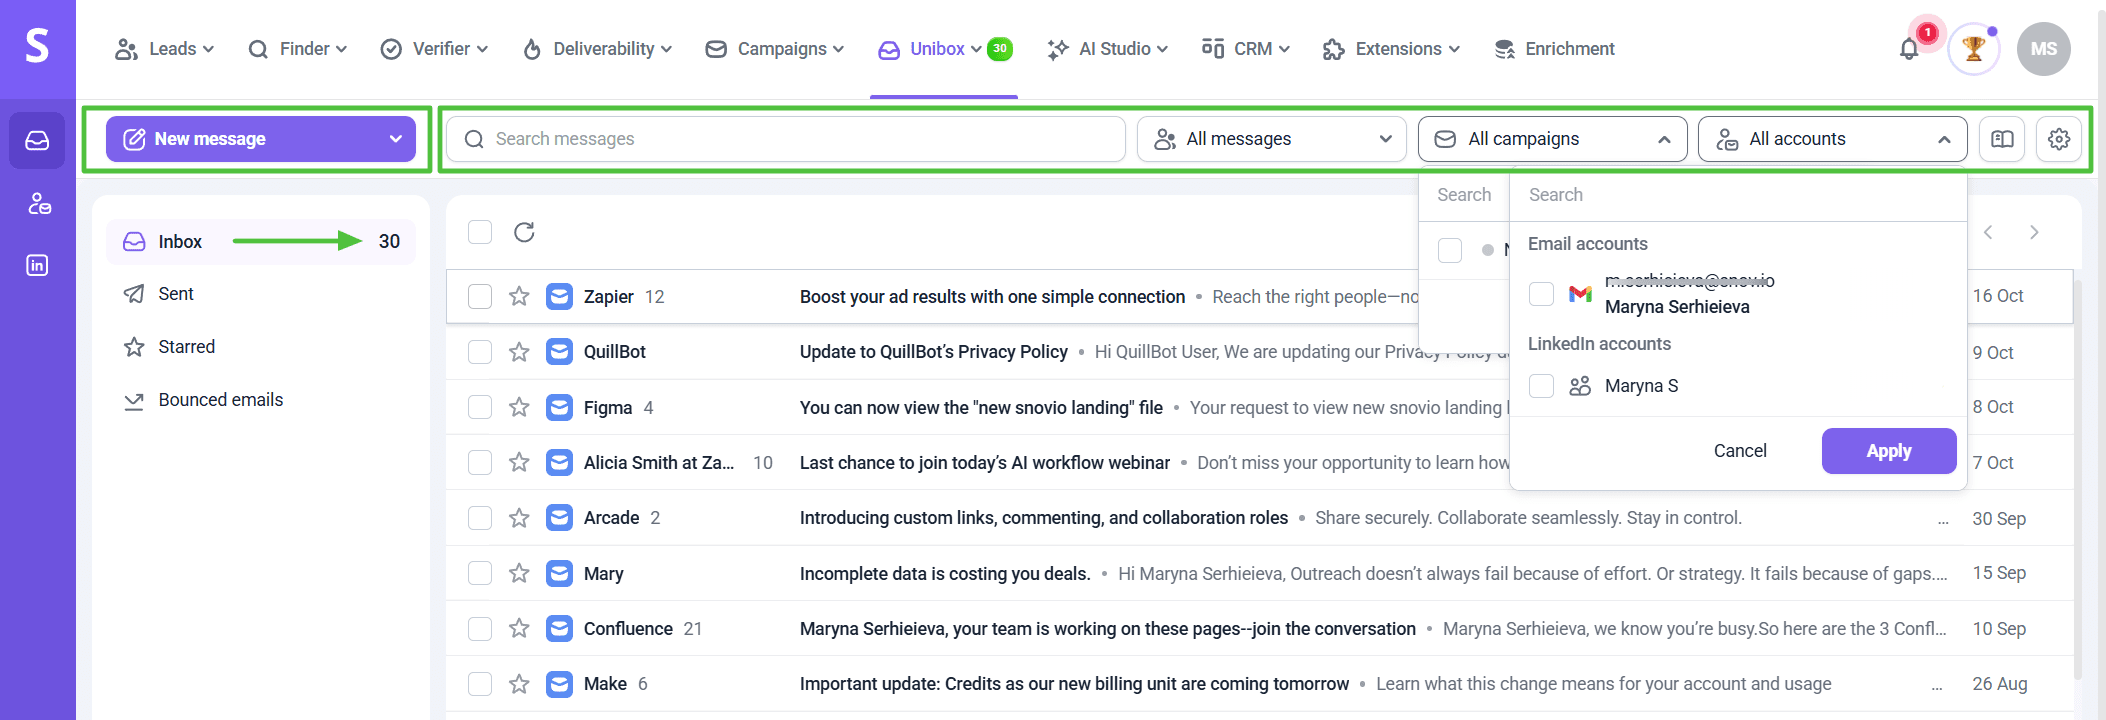Star the Zapier message
Screen dimensions: 2106x720
[x=519, y=296]
